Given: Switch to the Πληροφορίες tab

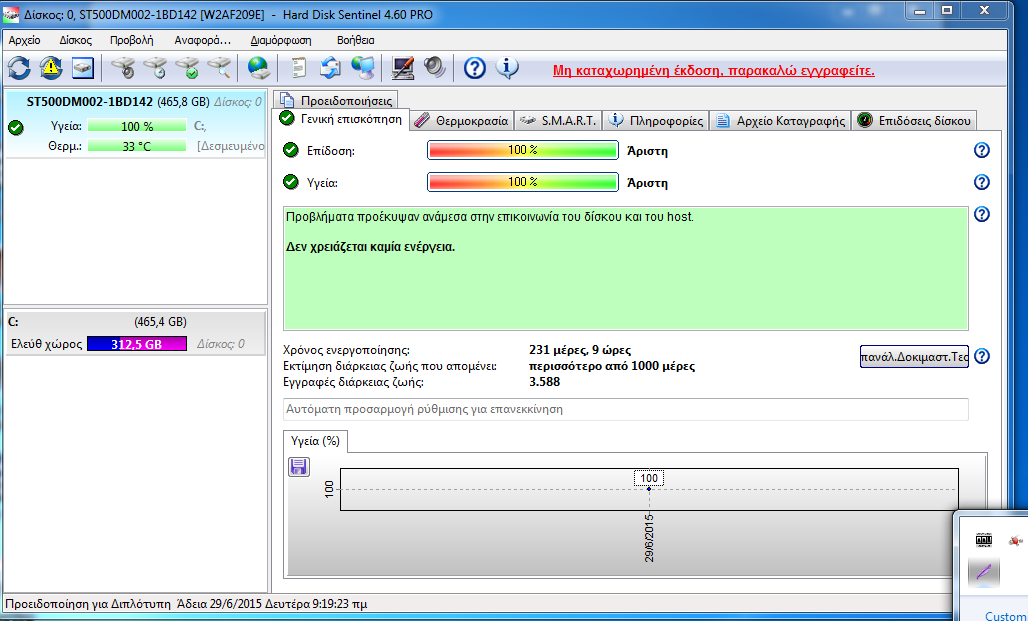Looking at the screenshot, I should 656,121.
